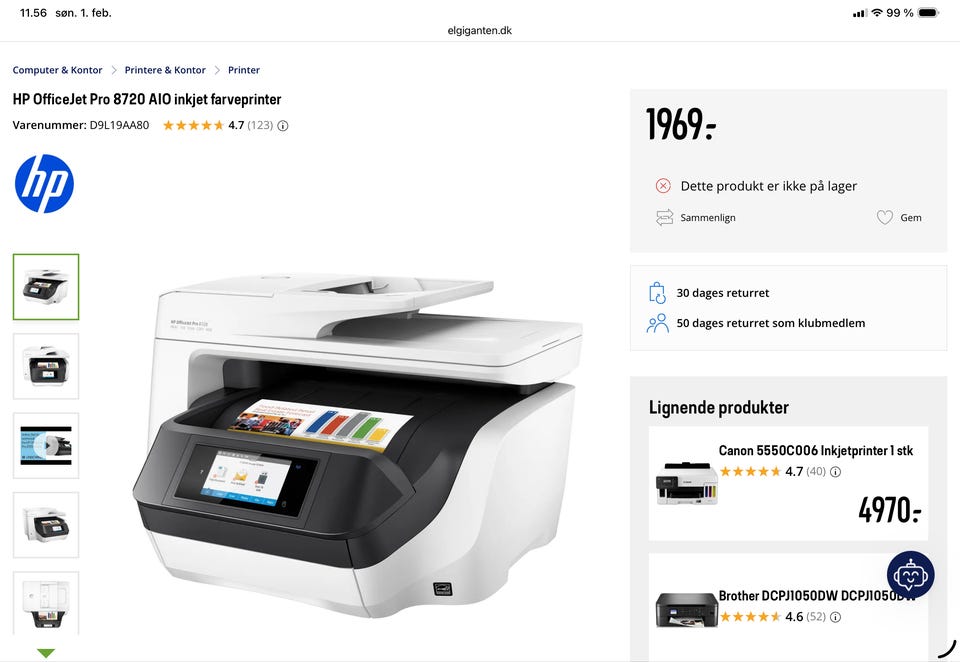
Task: Open rating info icon next to 4.7 (123)
Action: click(x=283, y=126)
